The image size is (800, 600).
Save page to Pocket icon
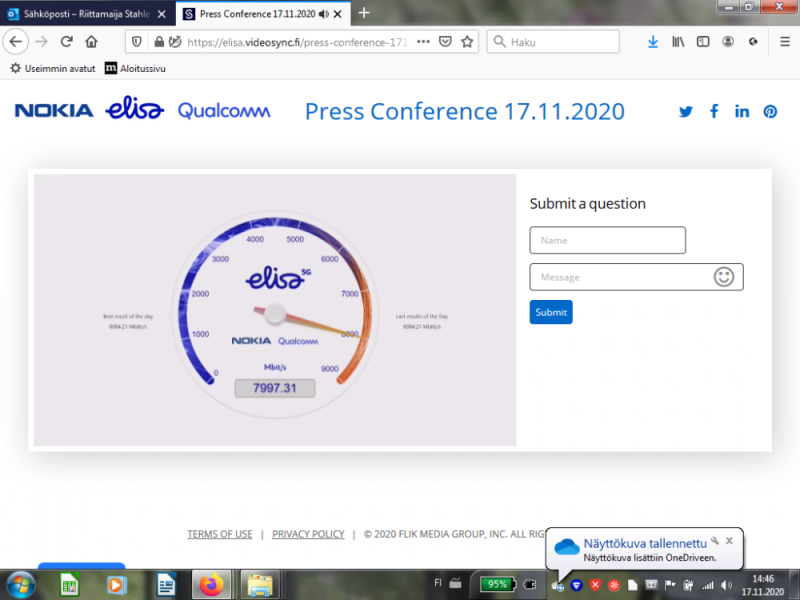[x=445, y=42]
